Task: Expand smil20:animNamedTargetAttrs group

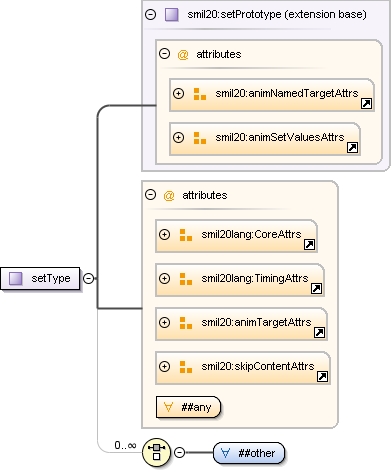Action: [x=178, y=93]
